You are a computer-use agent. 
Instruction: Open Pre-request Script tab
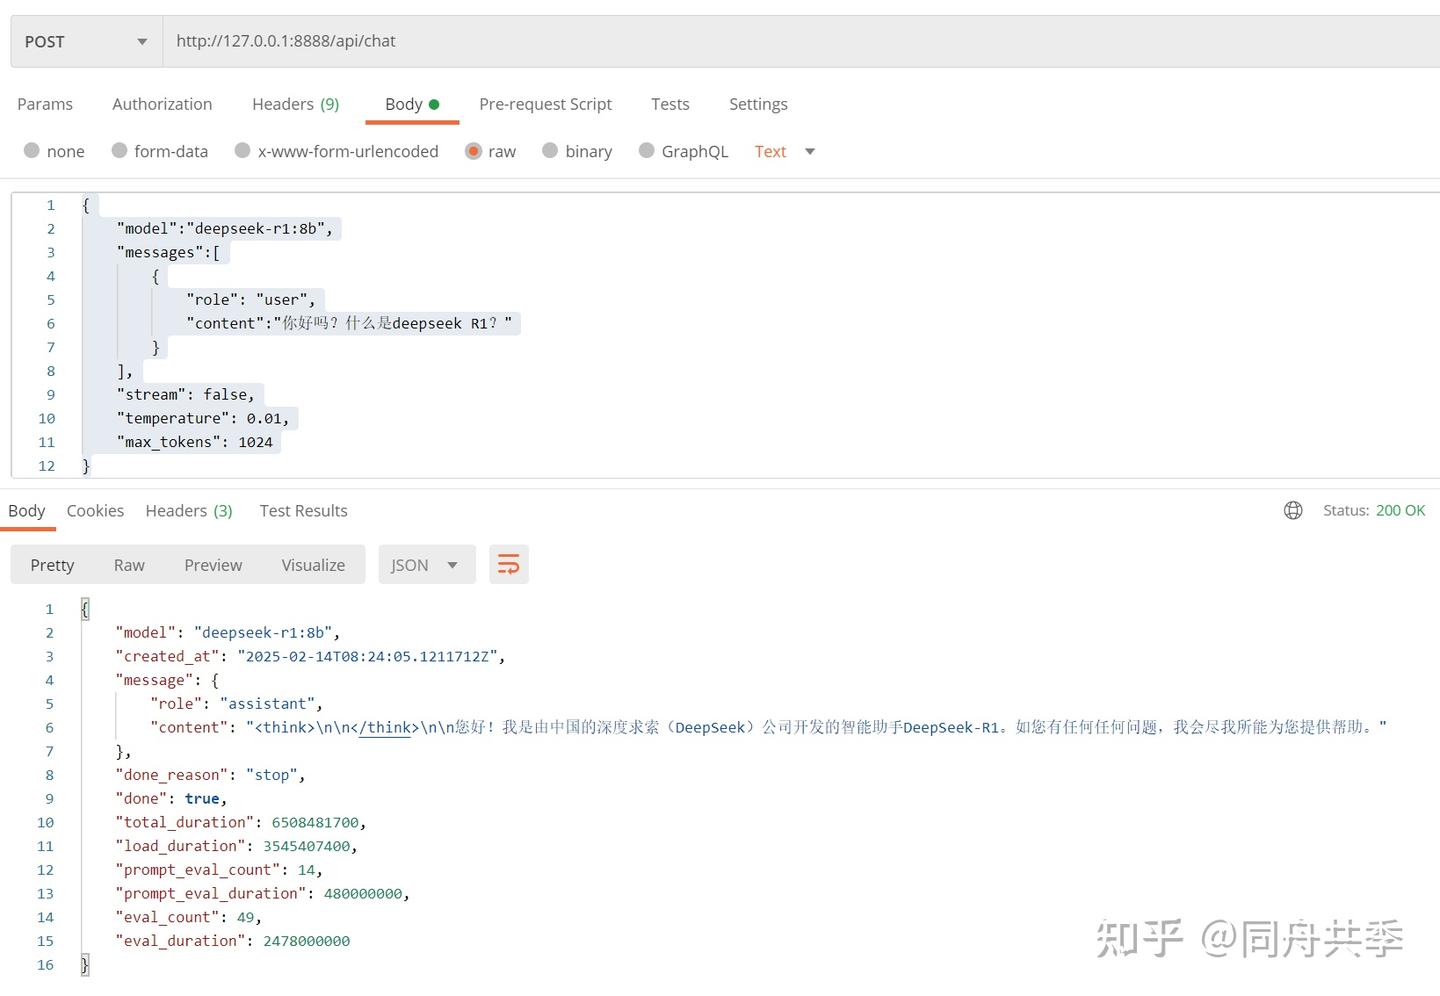(x=545, y=104)
